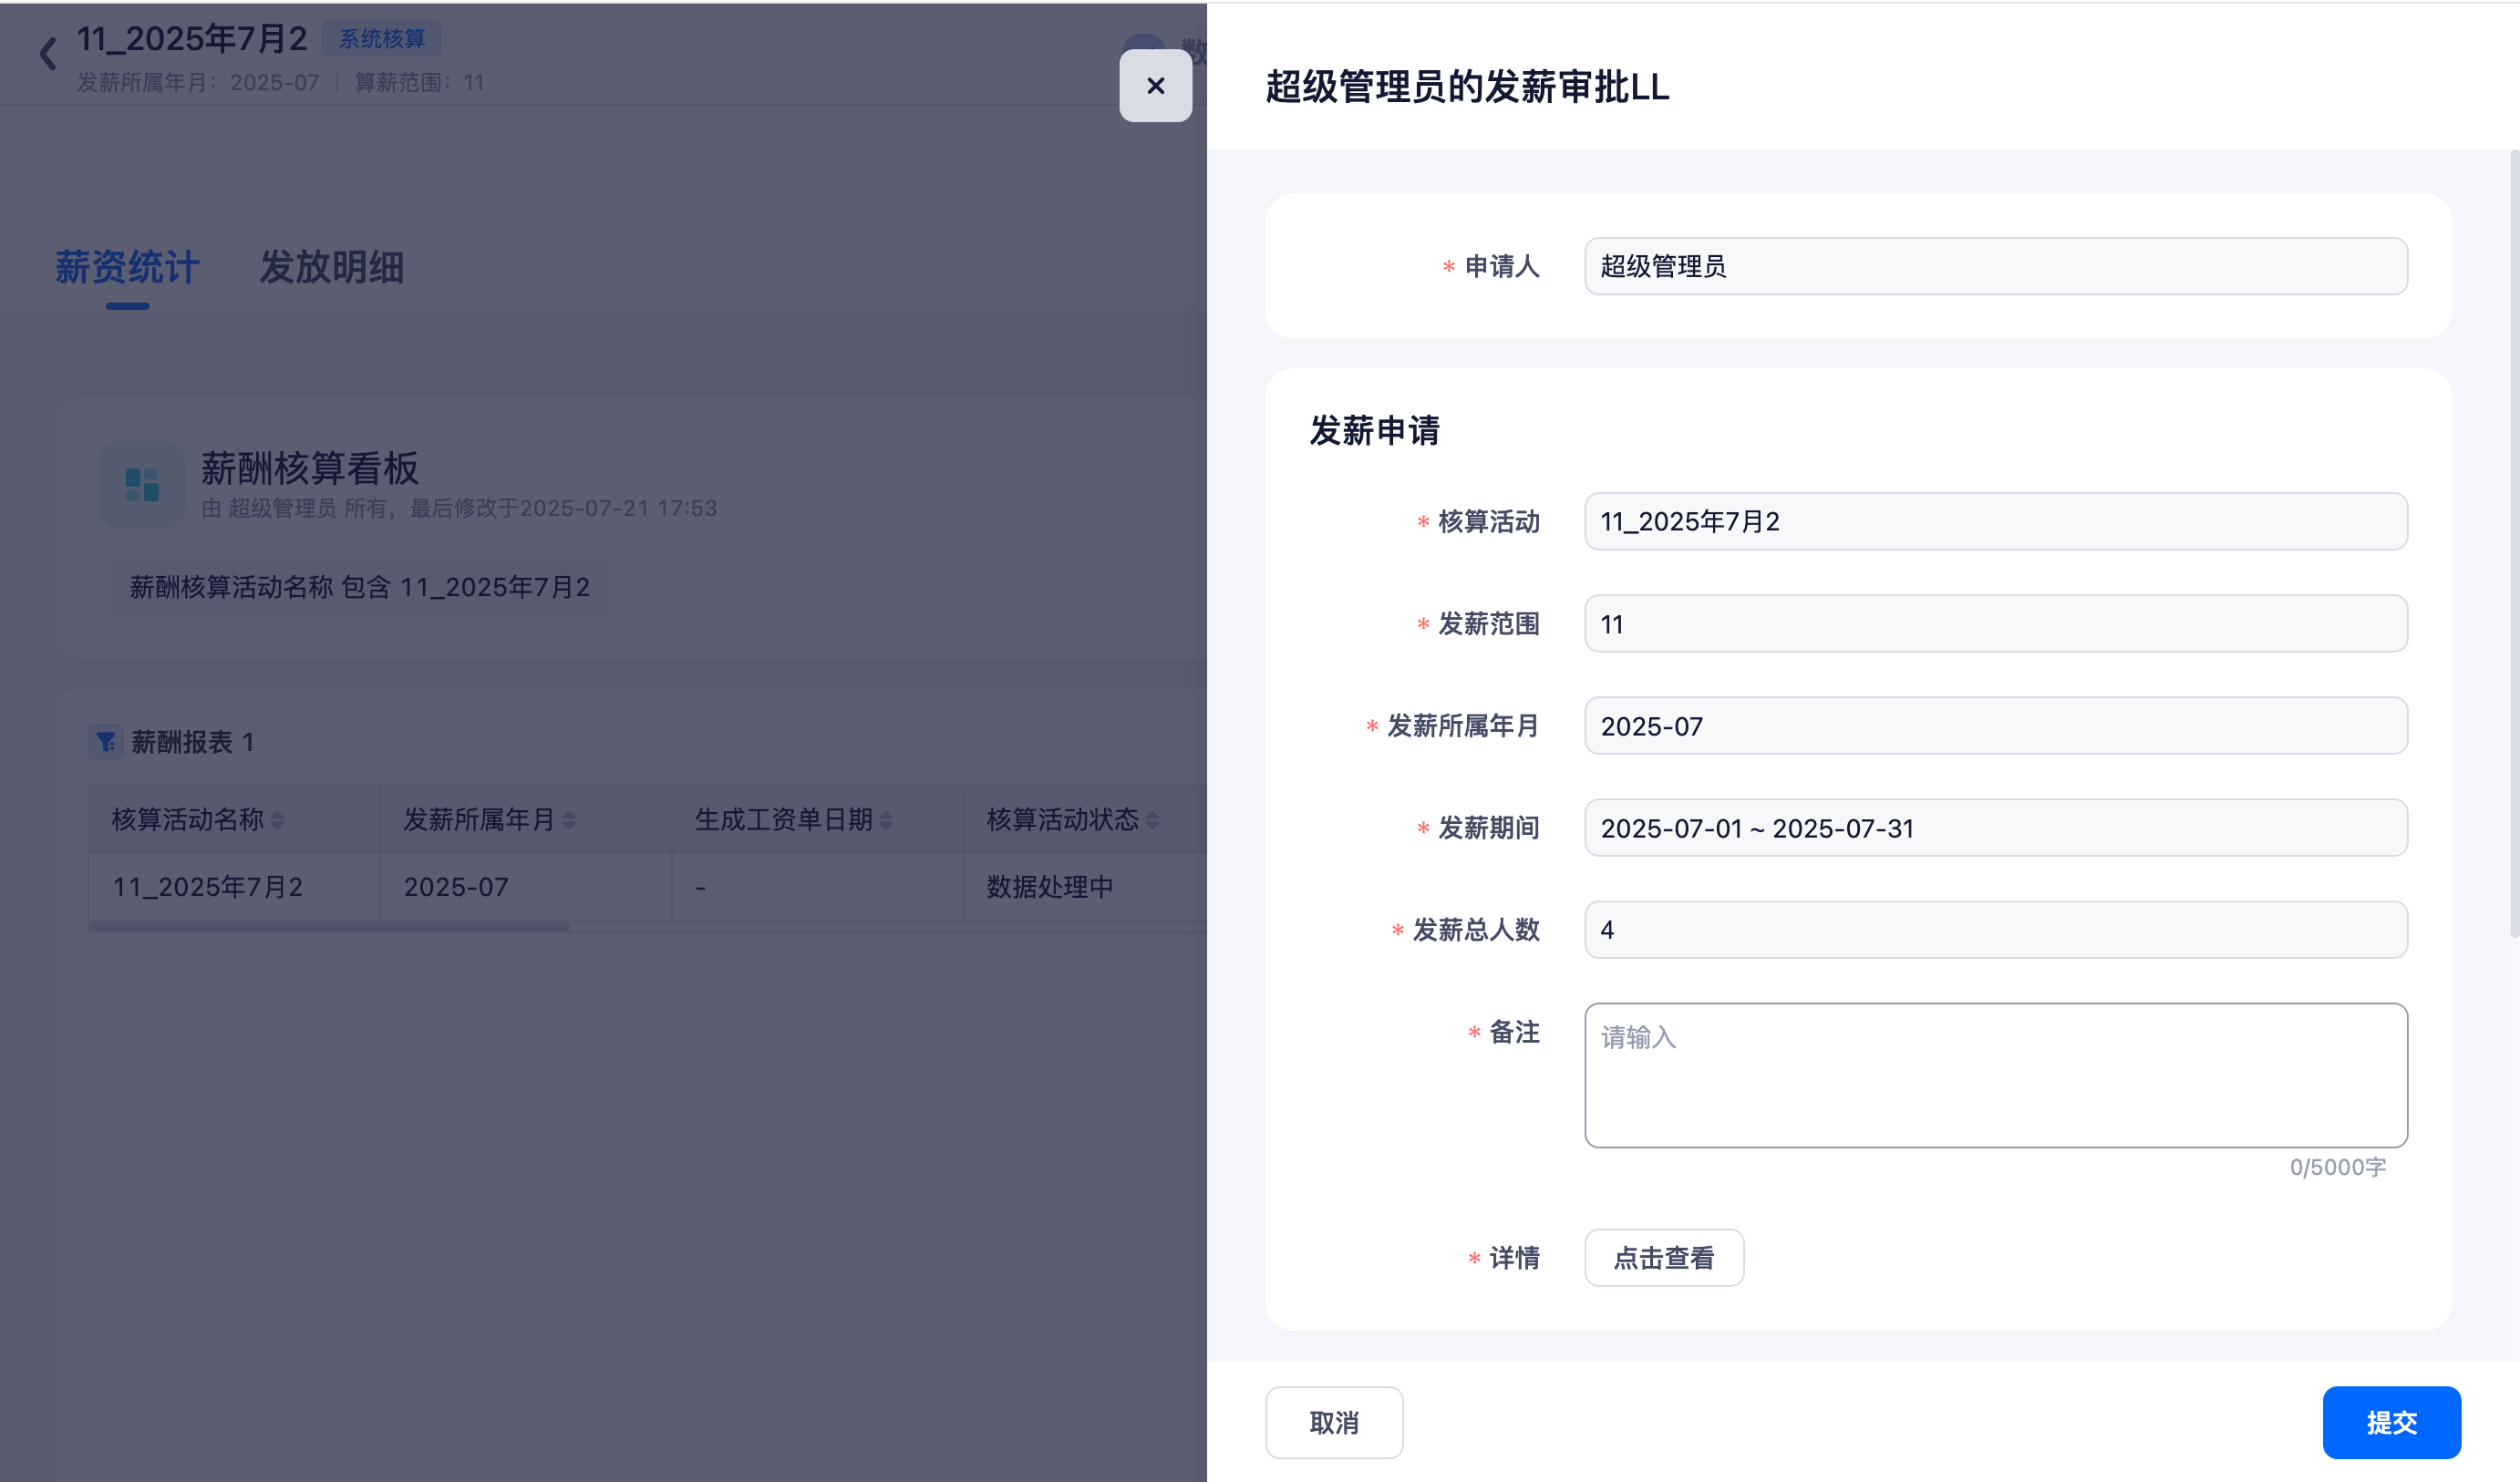Switch to the 发放明细 tab
This screenshot has height=1482, width=2520.
(x=331, y=267)
